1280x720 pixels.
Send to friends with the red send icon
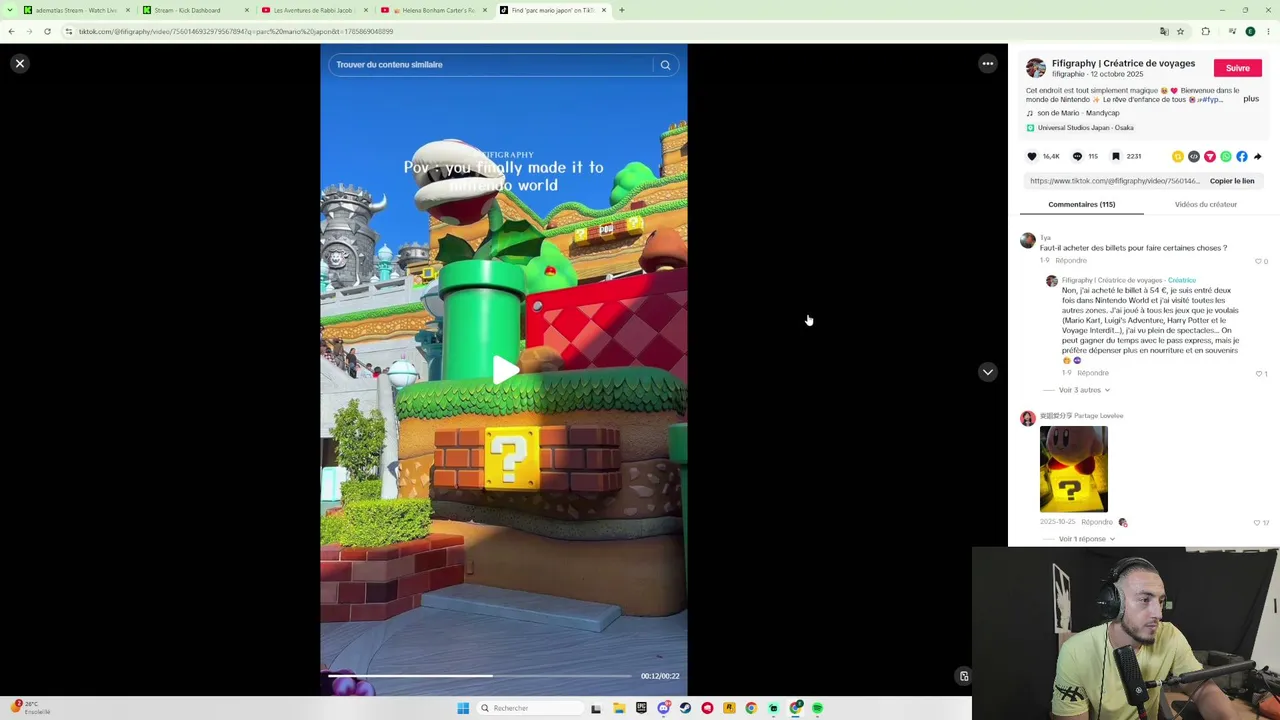coord(1210,156)
